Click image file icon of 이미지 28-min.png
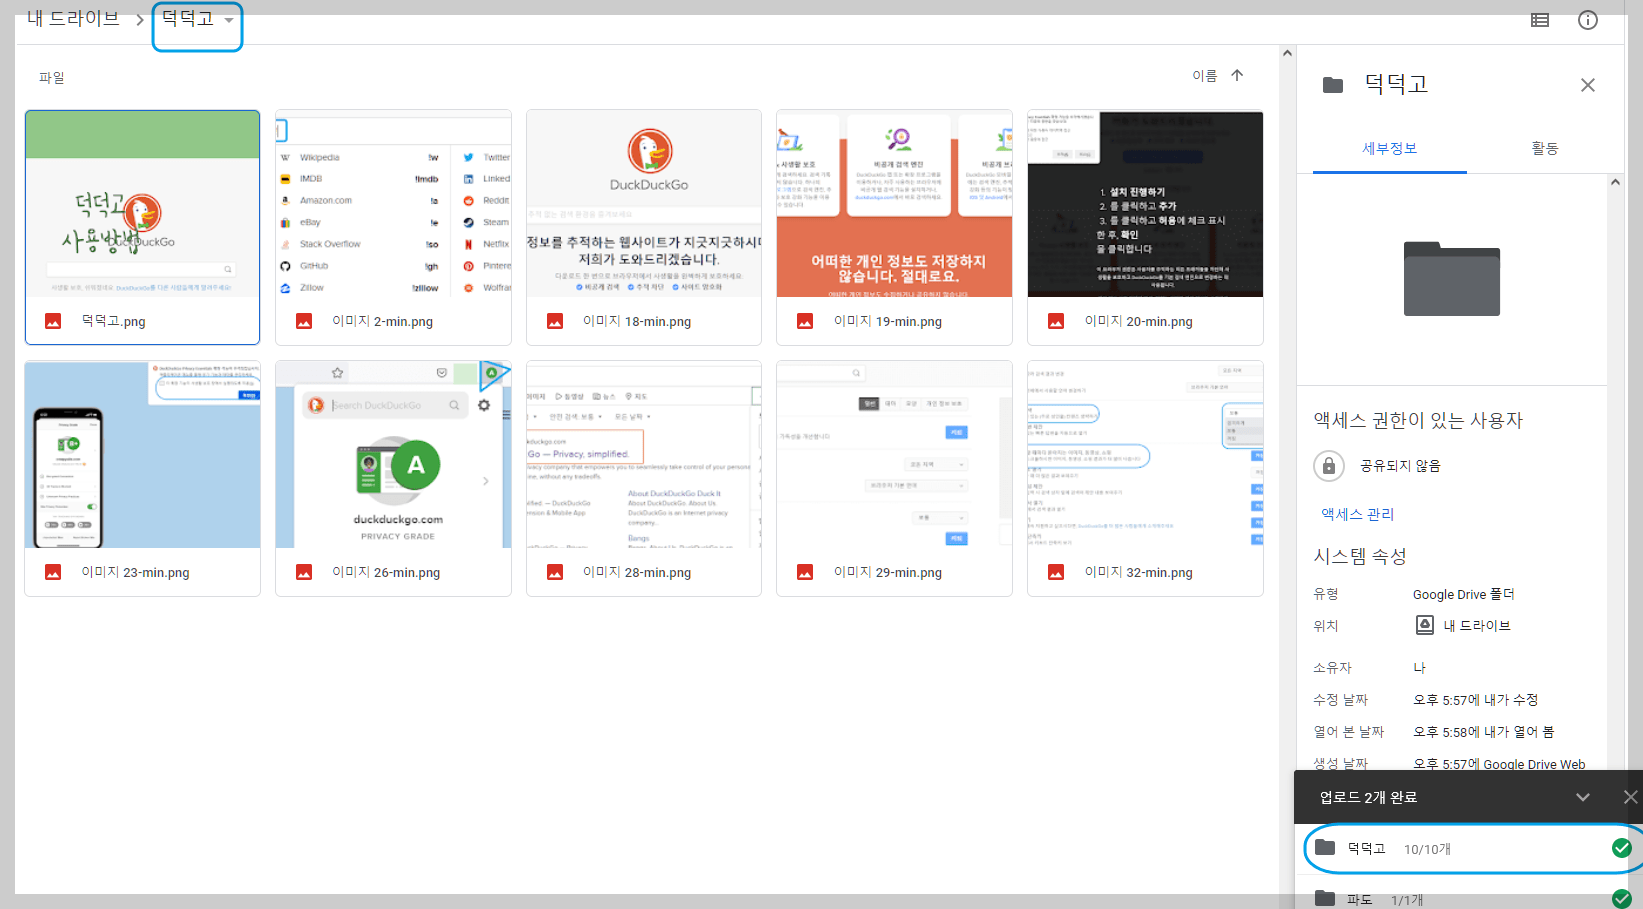This screenshot has height=909, width=1643. point(555,572)
